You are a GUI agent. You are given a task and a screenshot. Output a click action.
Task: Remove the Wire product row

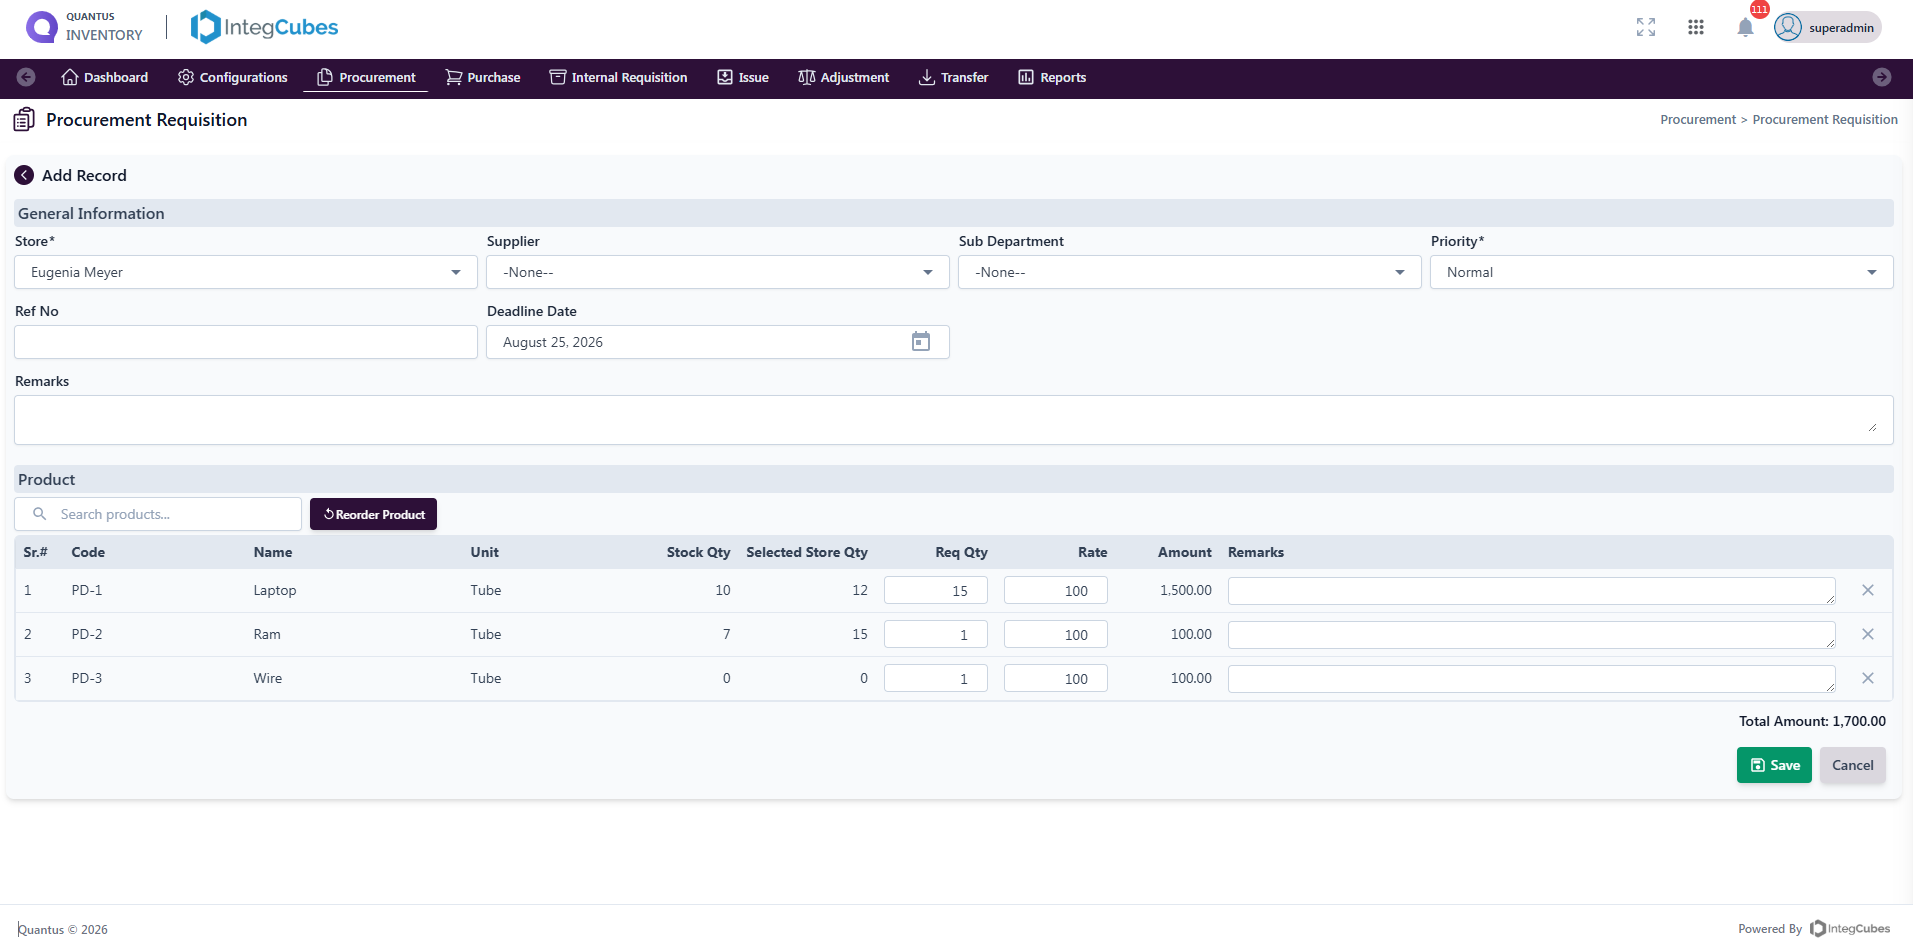click(1868, 678)
